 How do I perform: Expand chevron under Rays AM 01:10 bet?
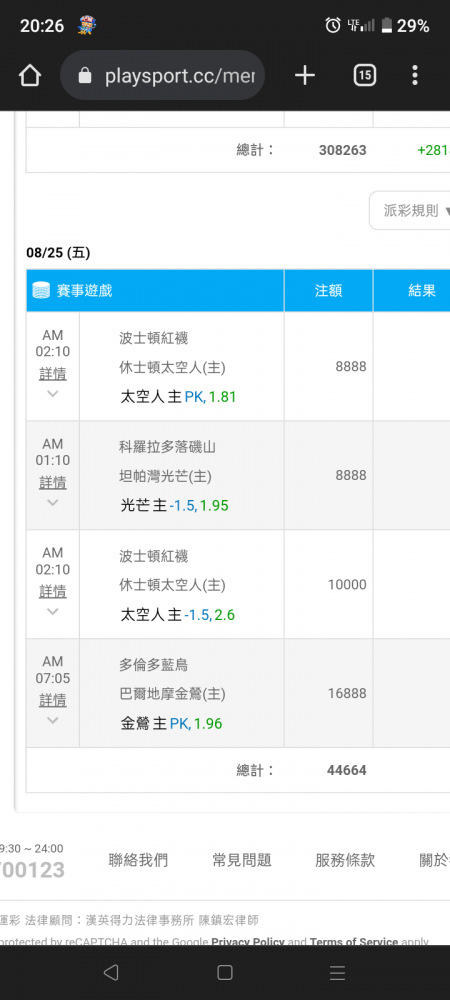click(53, 503)
